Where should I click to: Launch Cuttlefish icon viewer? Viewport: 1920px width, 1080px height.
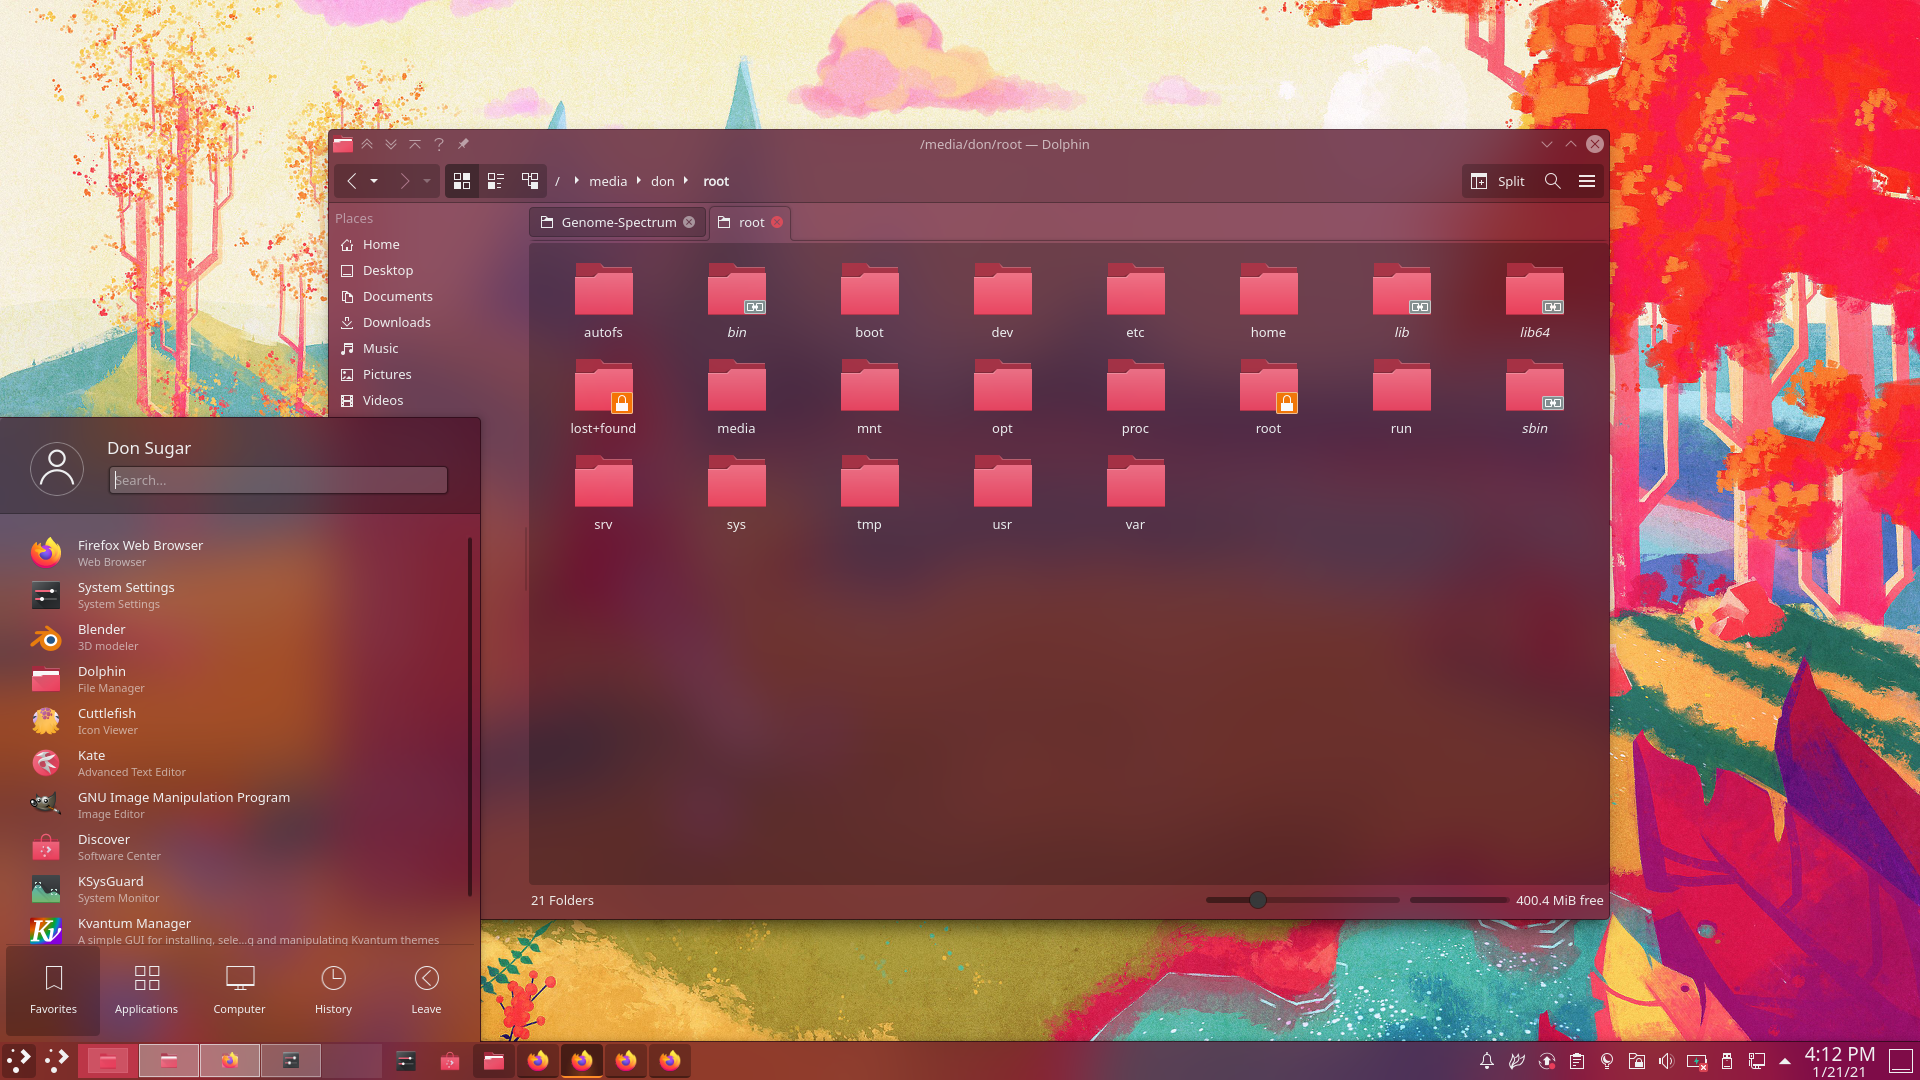[240, 720]
